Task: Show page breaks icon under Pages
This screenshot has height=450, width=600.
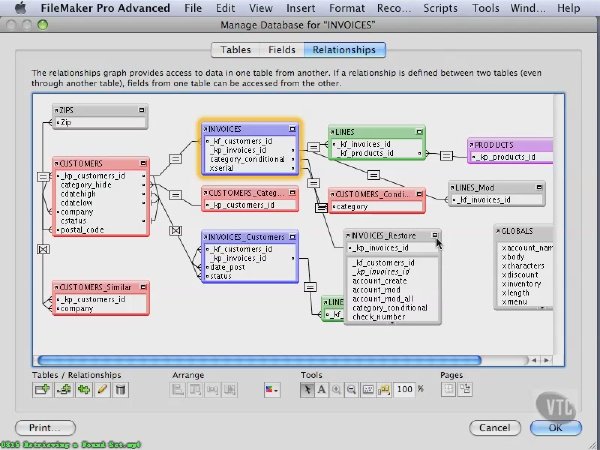Action: [448, 390]
